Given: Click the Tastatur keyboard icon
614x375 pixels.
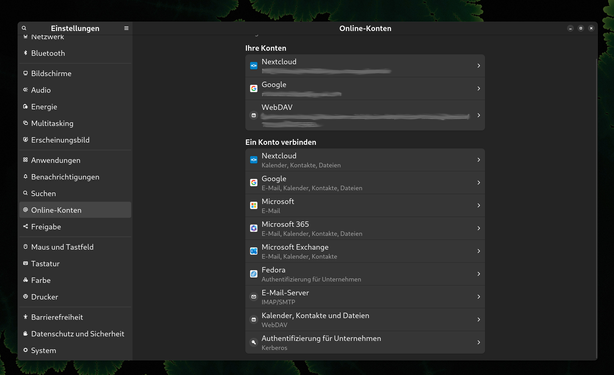Looking at the screenshot, I should coord(25,263).
